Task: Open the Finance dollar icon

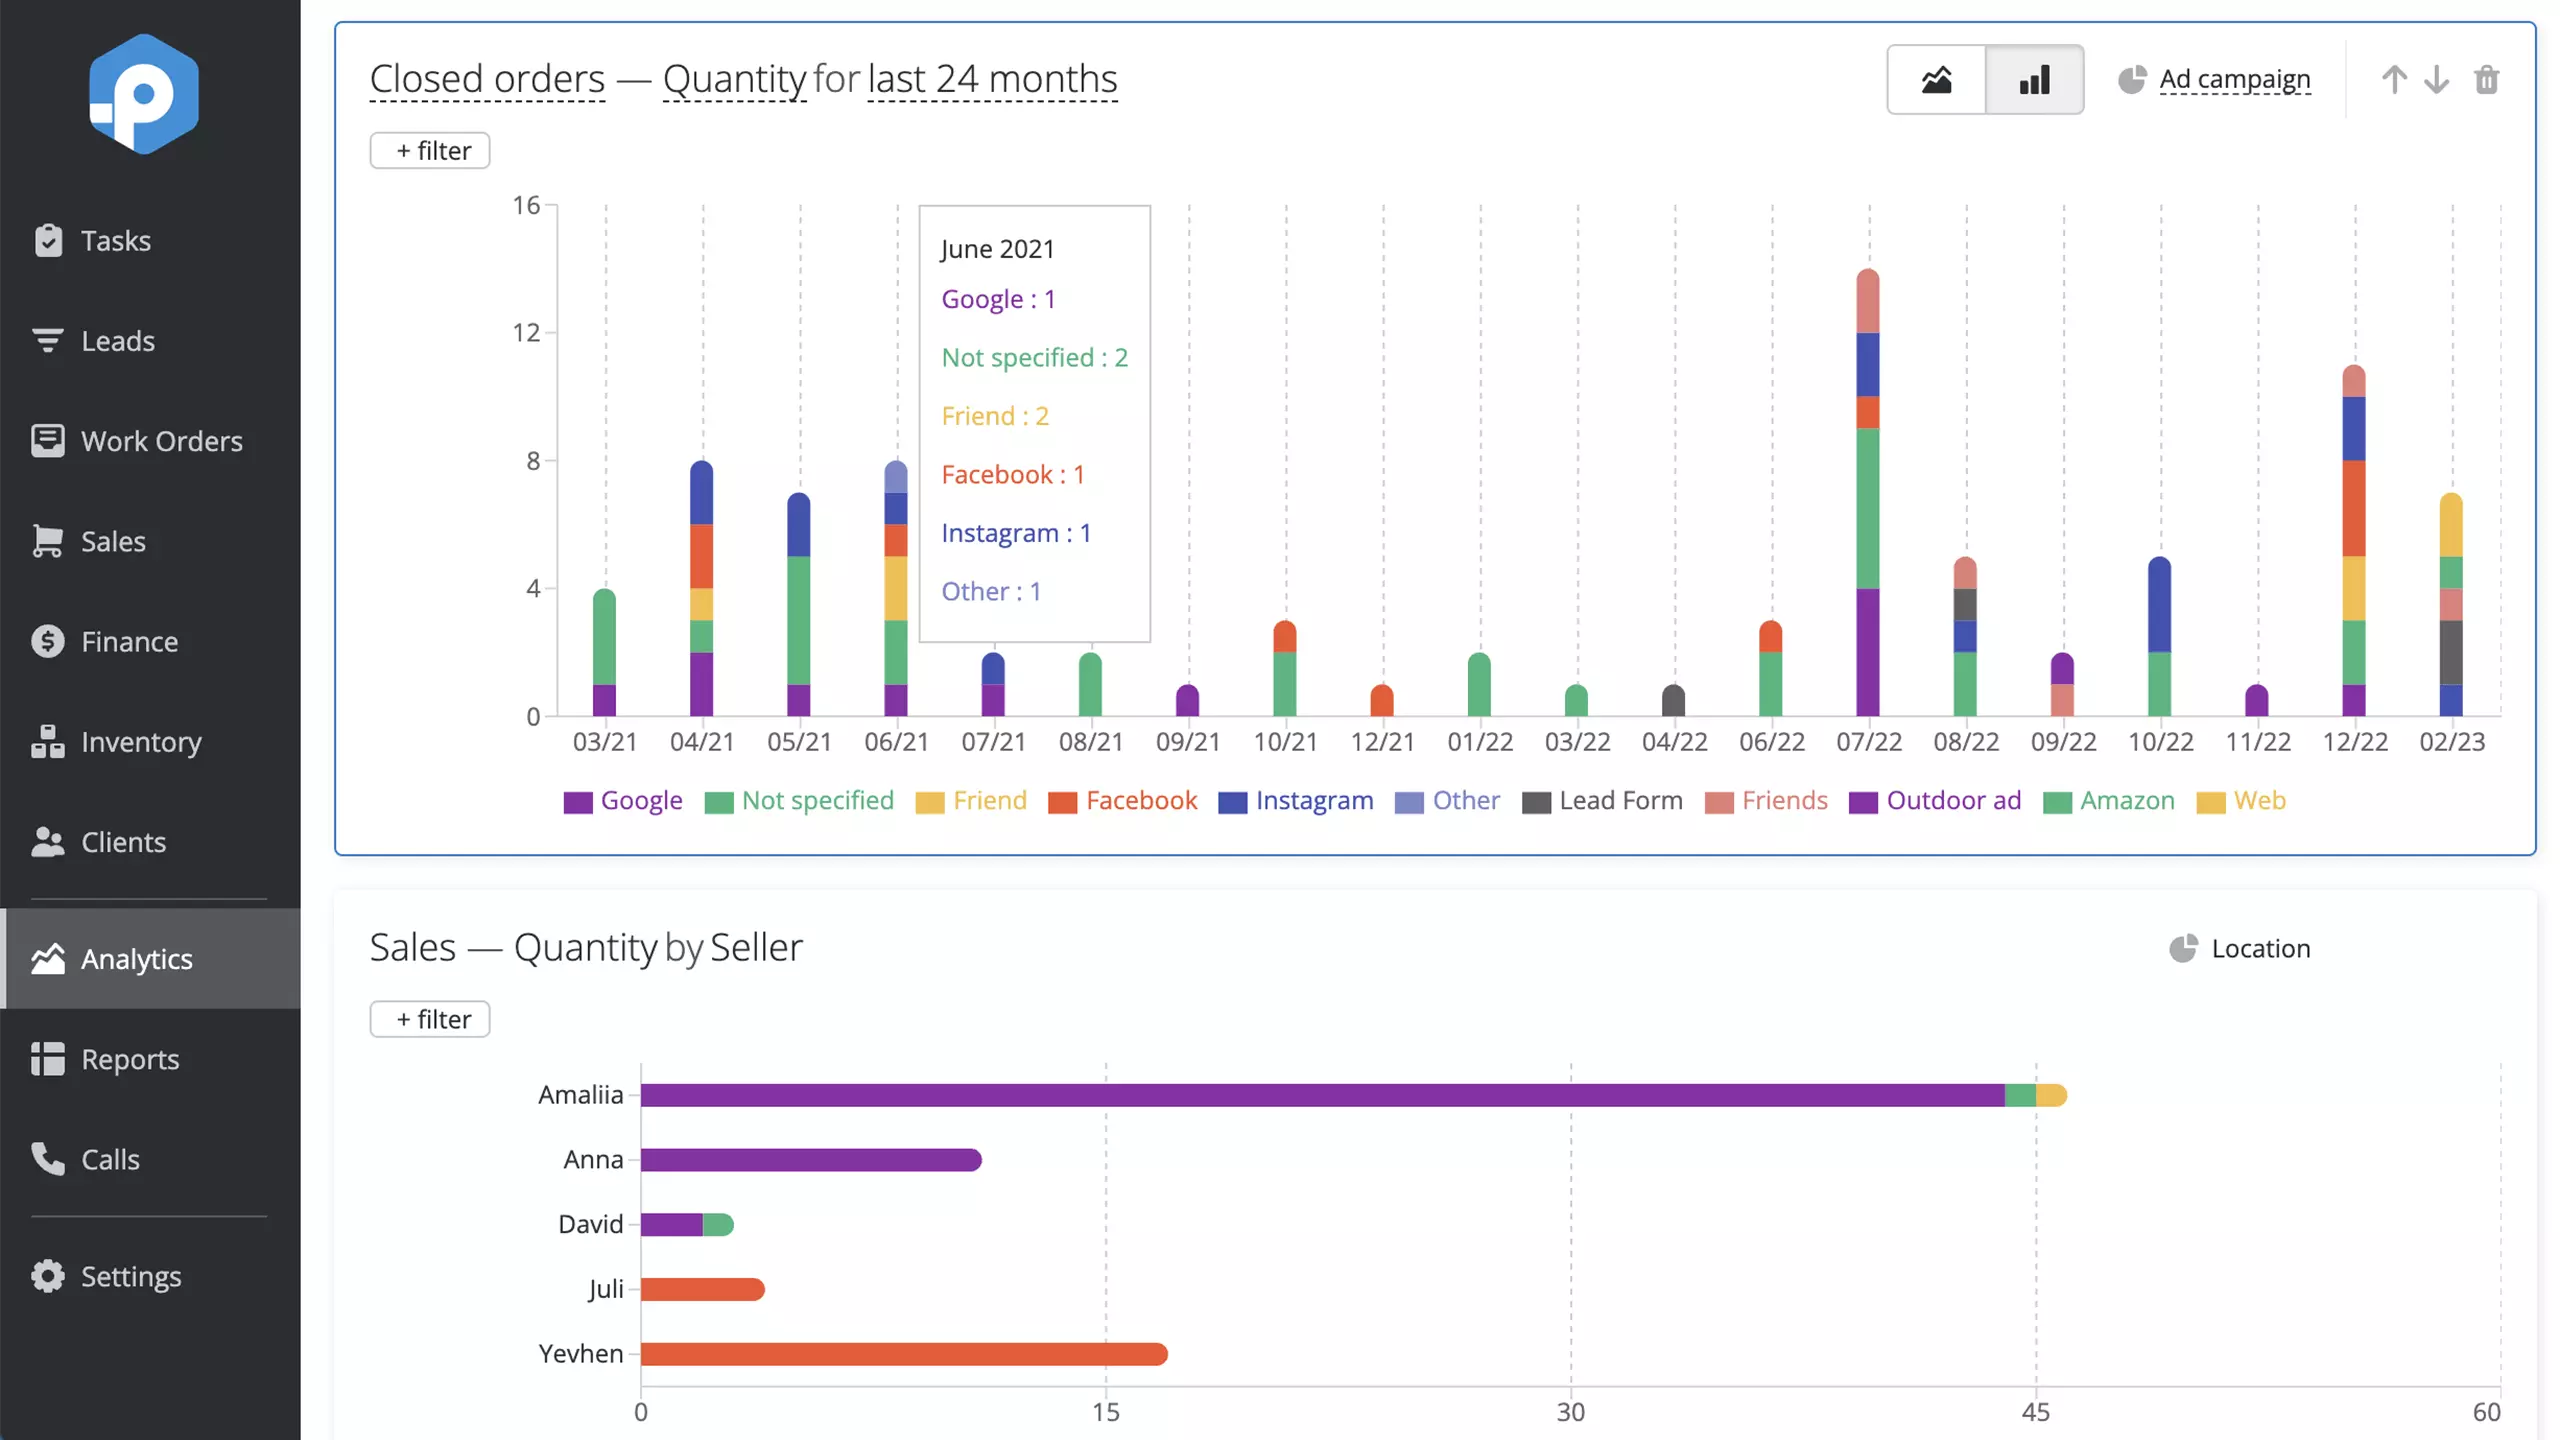Action: 48,641
